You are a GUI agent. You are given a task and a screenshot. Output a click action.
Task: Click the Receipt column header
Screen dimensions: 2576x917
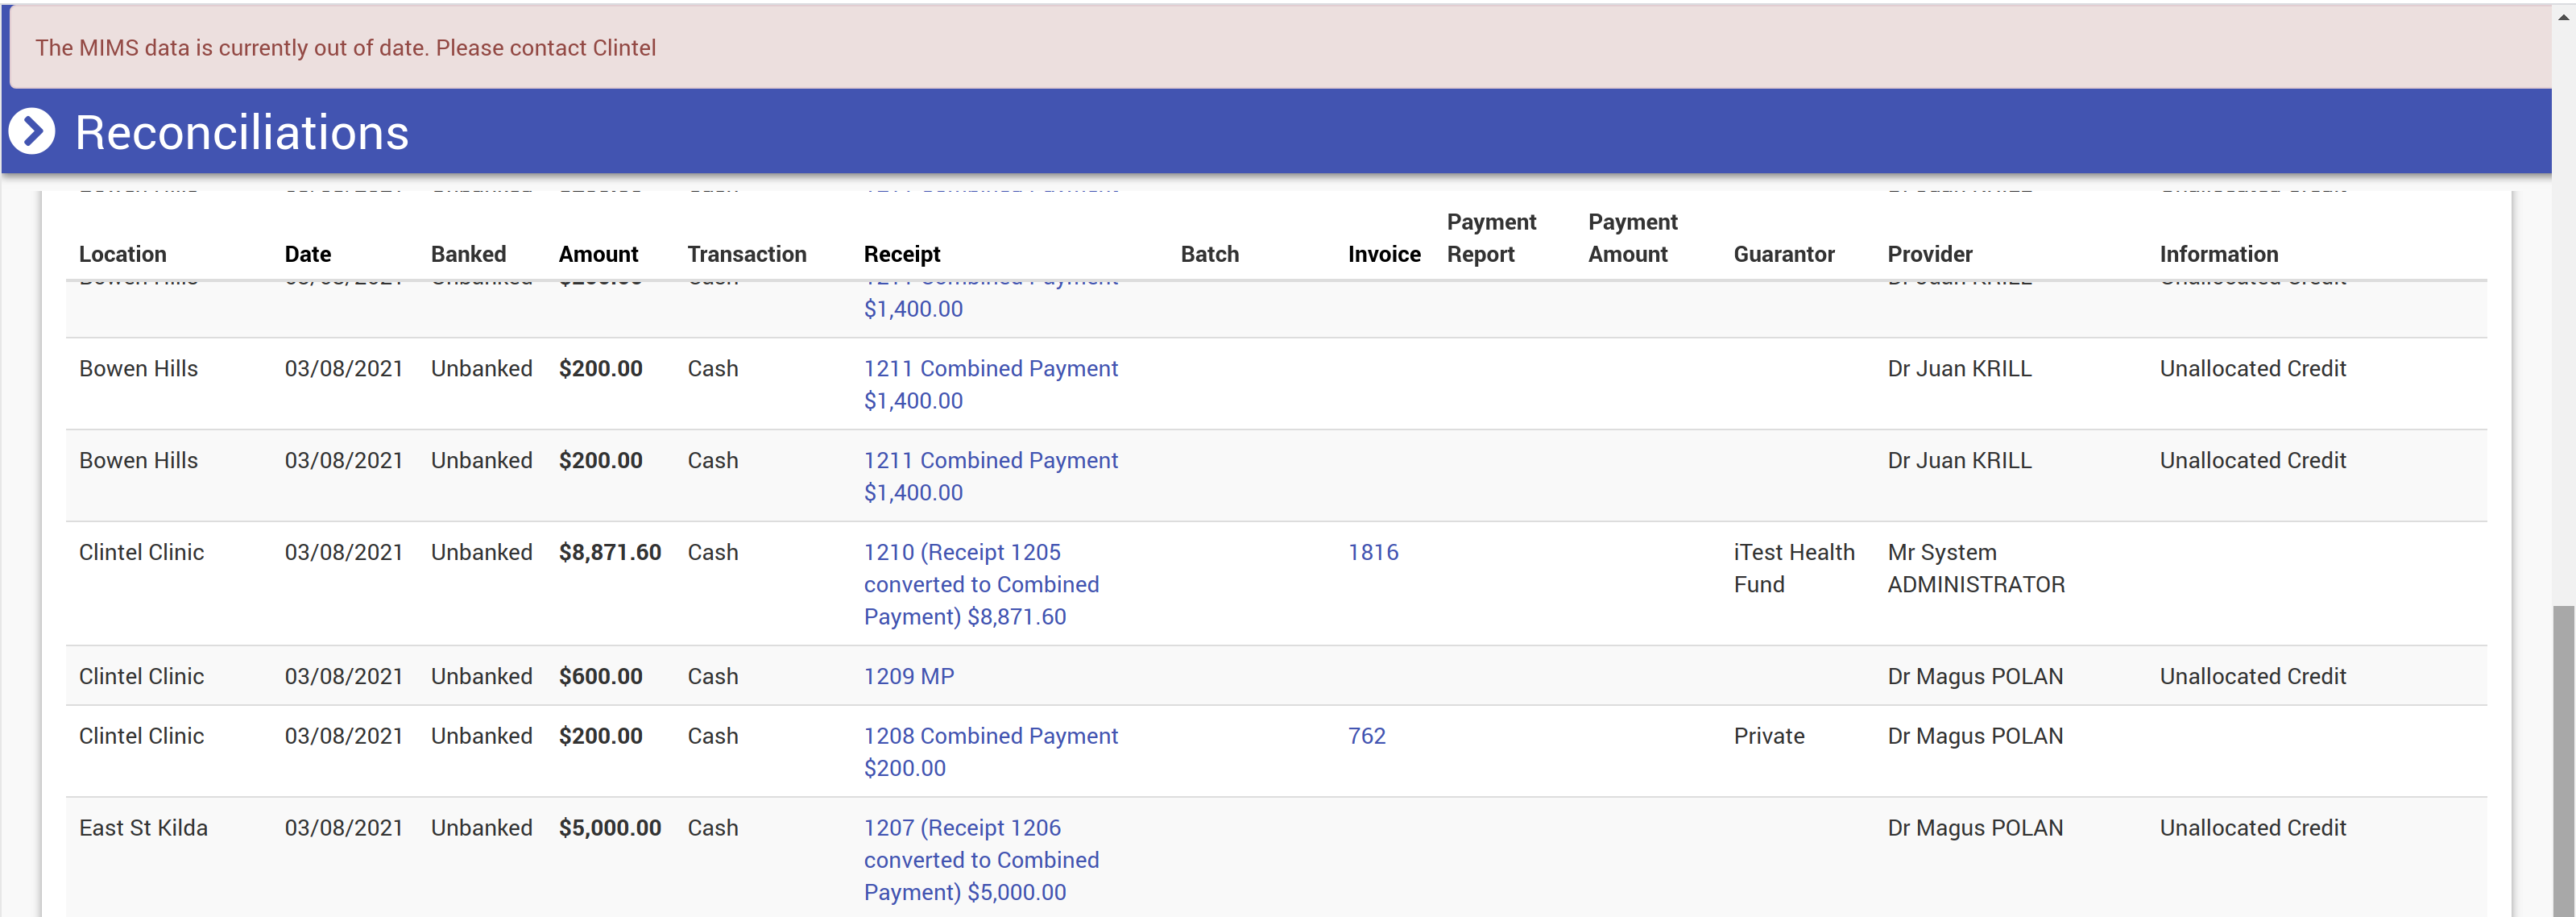tap(901, 254)
